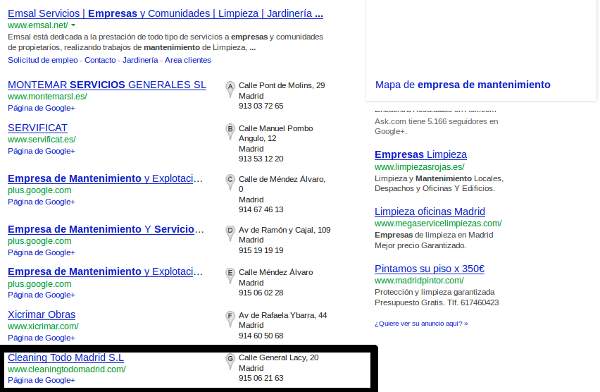Open the Area clientes sitelink
The height and width of the screenshot is (392, 600).
[188, 60]
